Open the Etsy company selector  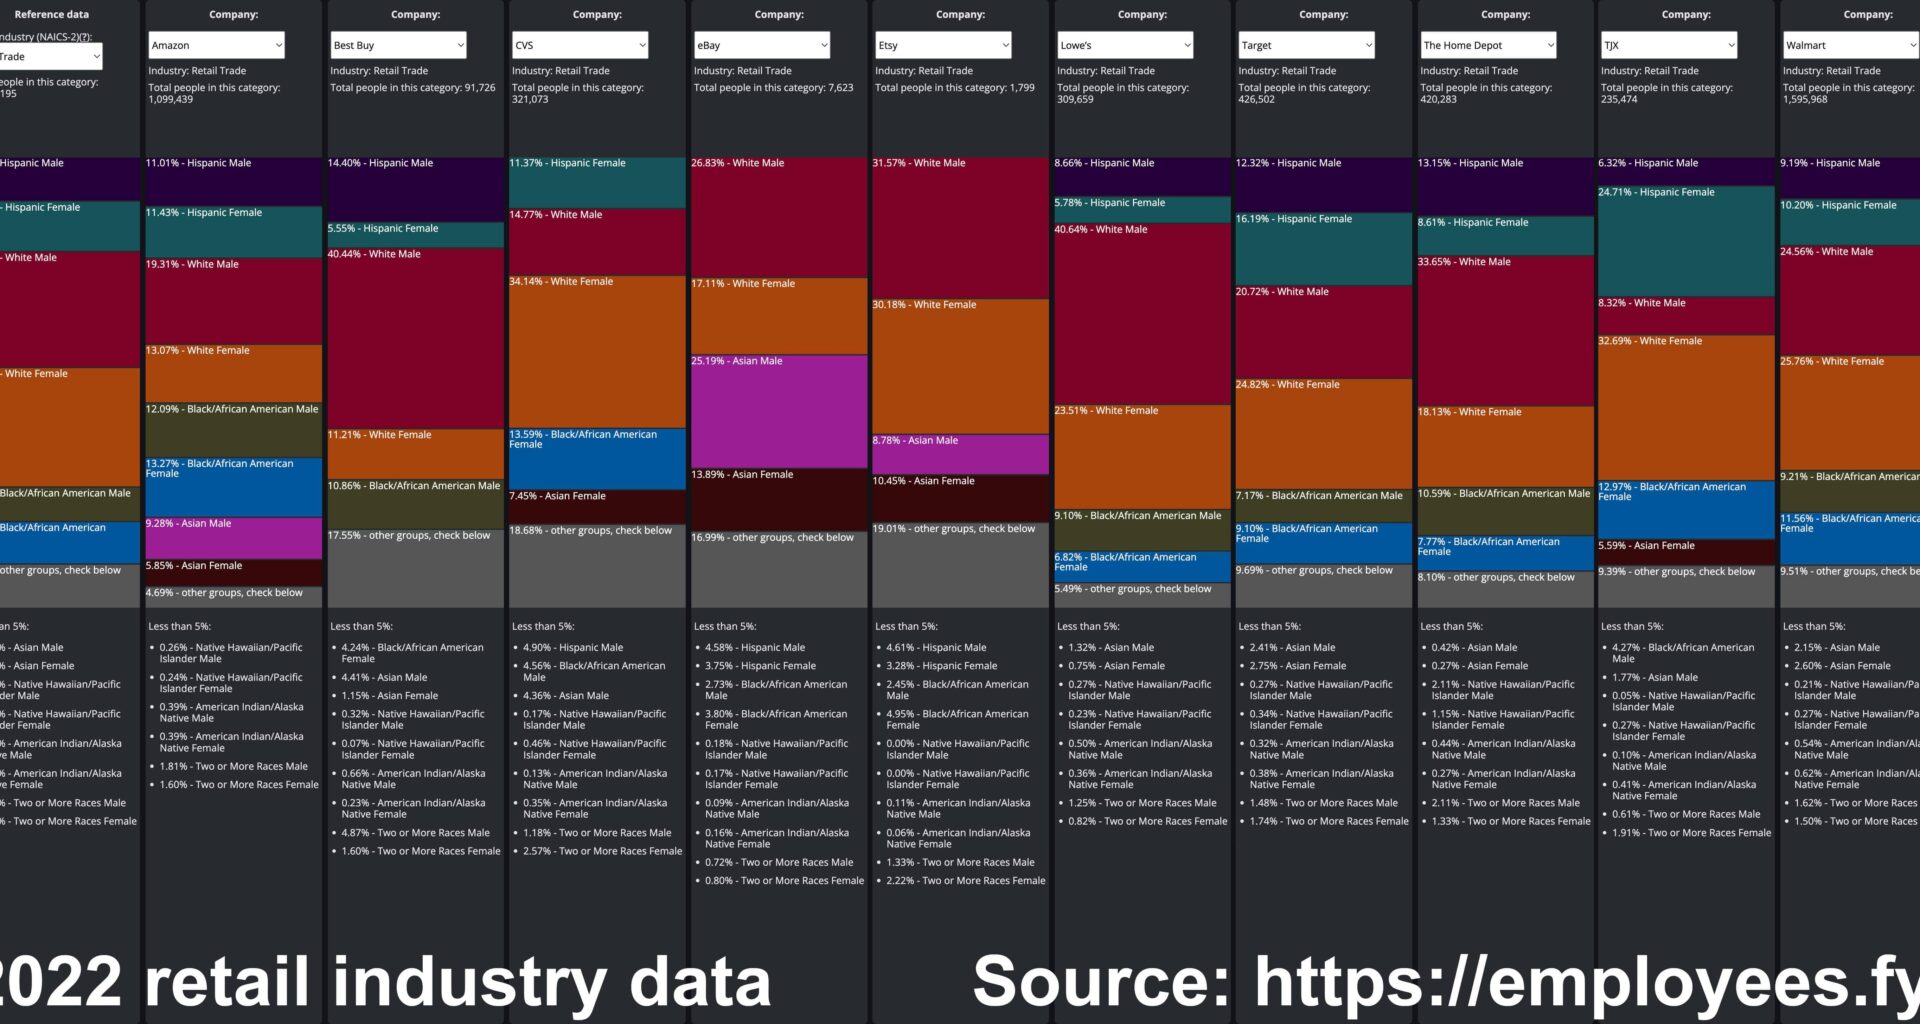pos(943,45)
